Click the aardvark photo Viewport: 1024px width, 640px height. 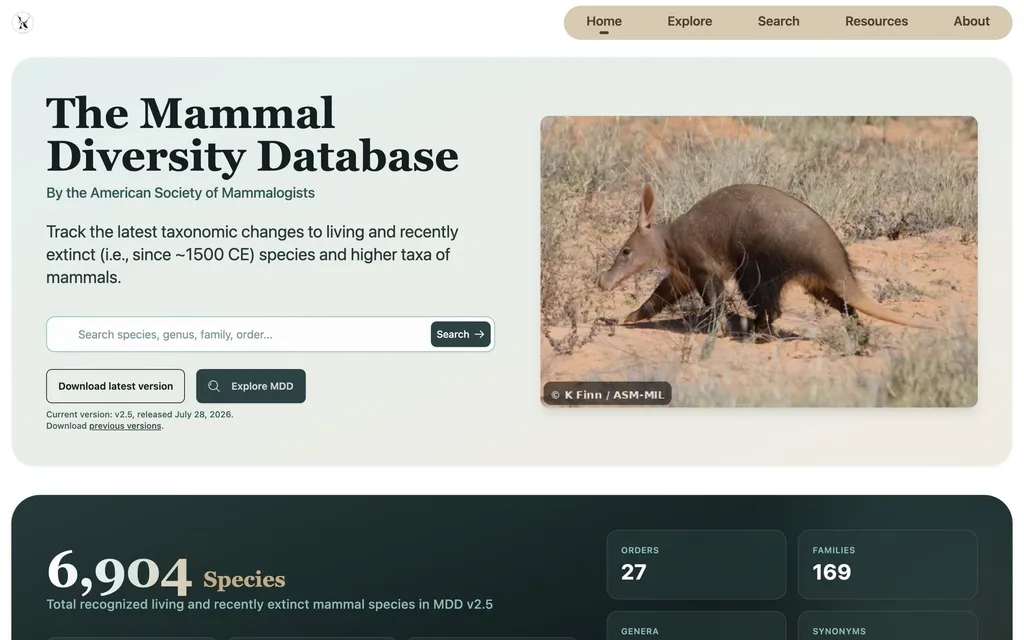[x=759, y=262]
